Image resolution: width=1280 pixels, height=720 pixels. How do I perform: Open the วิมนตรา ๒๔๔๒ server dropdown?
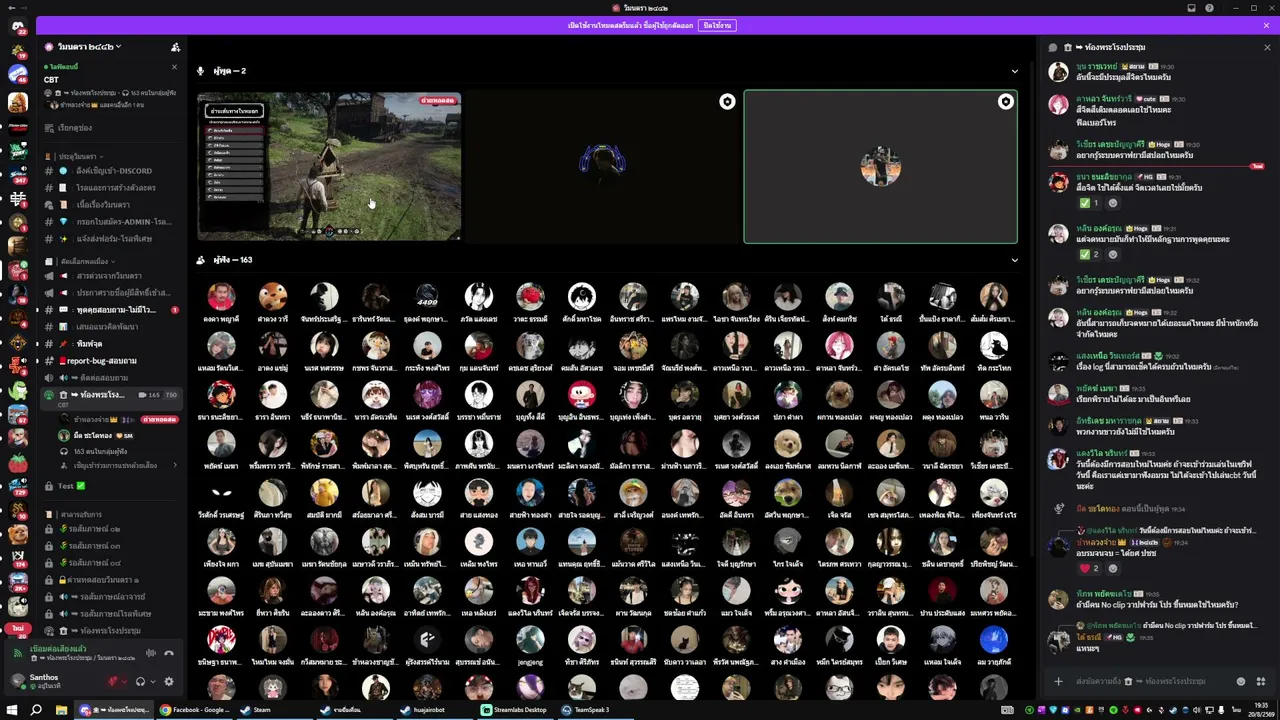click(x=89, y=47)
